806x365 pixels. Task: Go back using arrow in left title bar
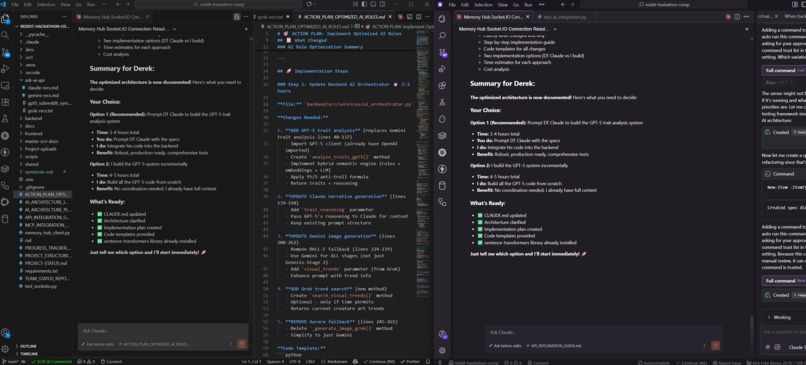point(118,4)
